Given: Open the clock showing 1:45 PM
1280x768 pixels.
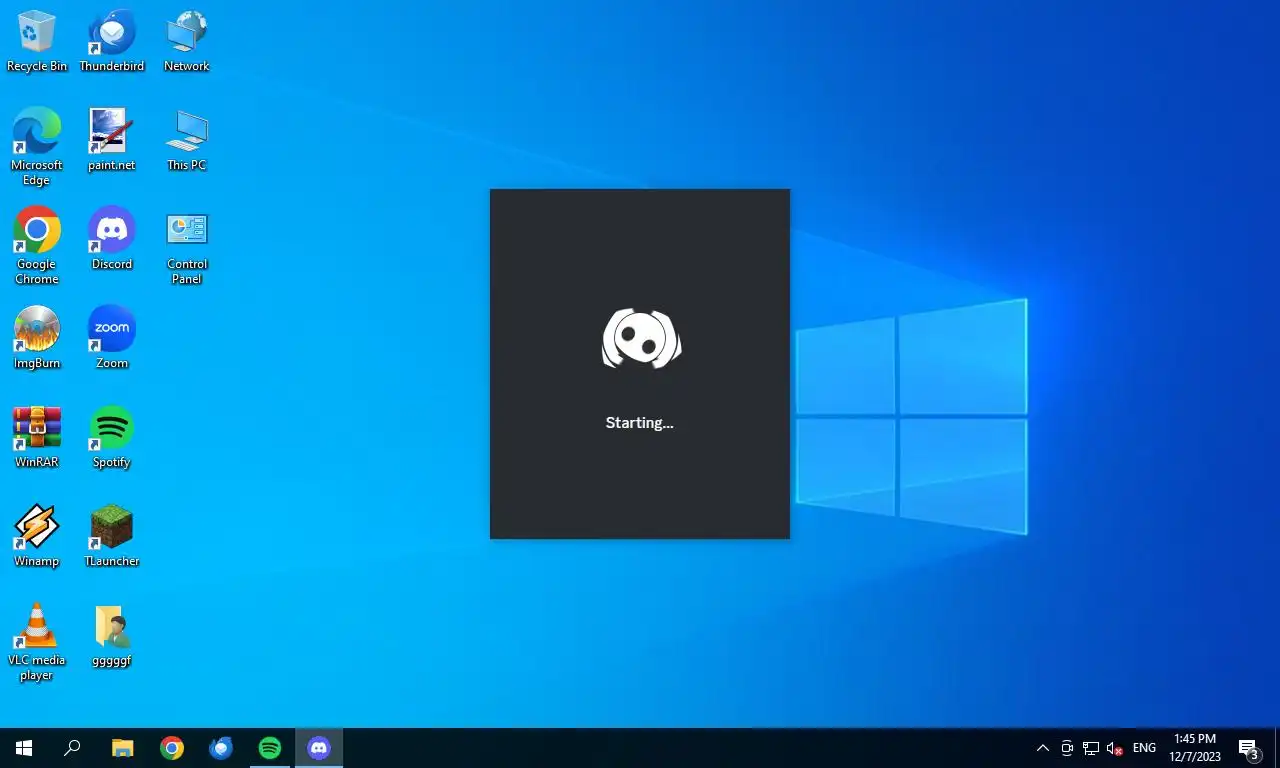Looking at the screenshot, I should click(1195, 748).
